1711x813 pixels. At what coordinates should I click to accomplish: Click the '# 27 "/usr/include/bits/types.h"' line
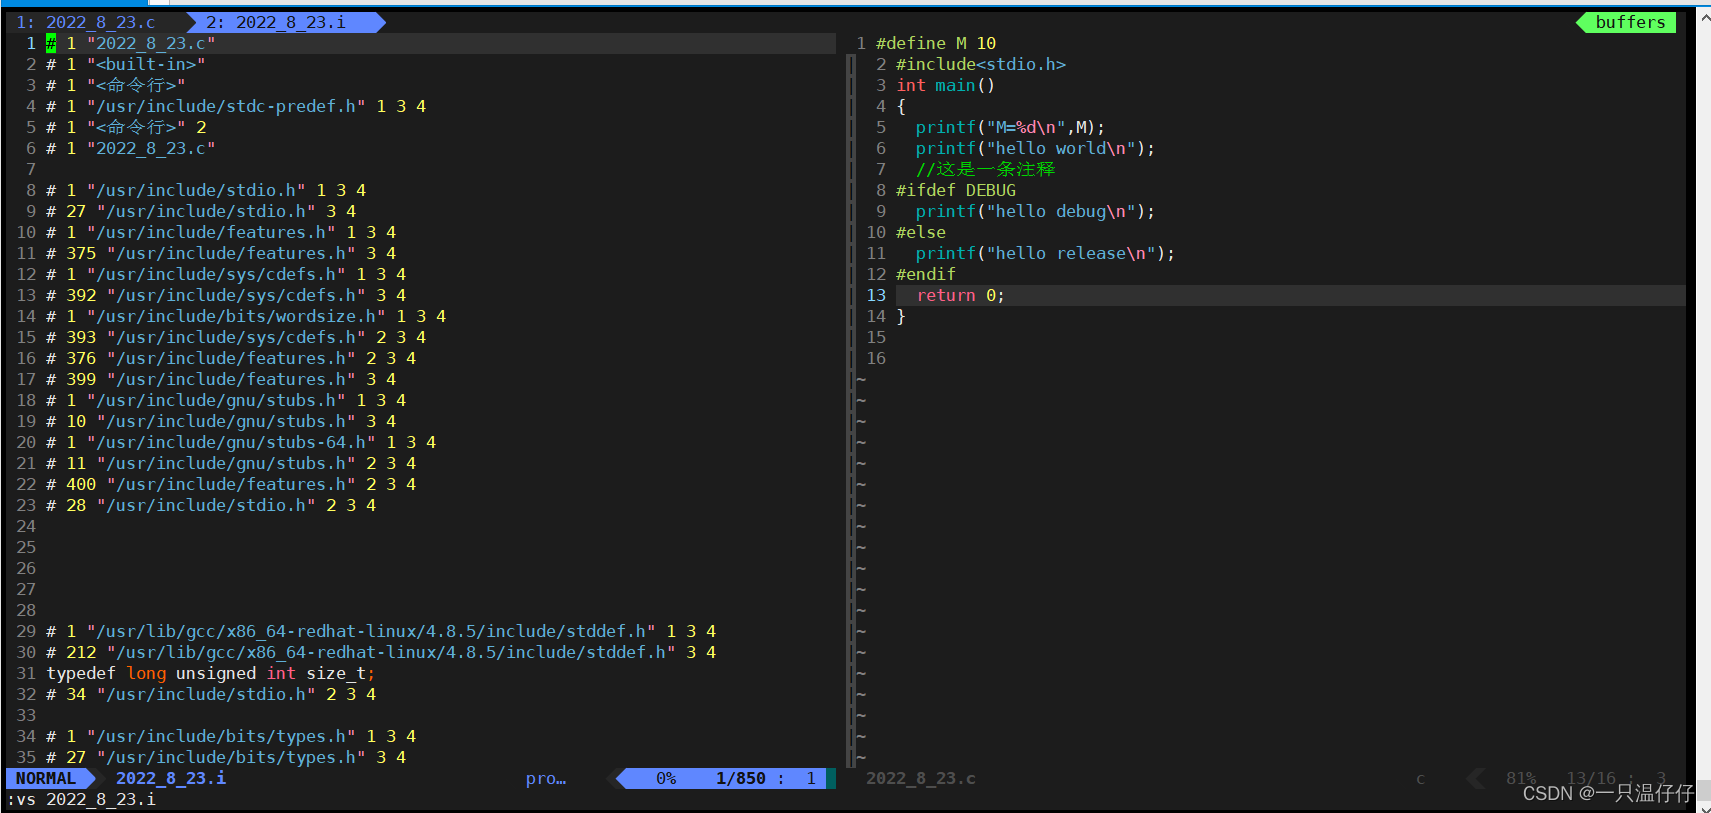tap(226, 757)
